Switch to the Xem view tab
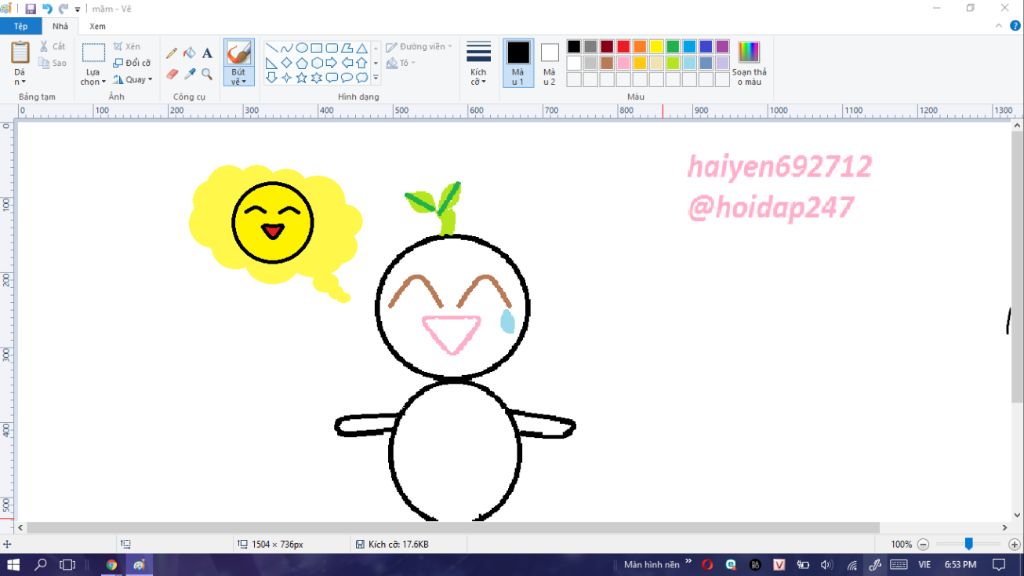This screenshot has height=576, width=1024. [x=97, y=26]
